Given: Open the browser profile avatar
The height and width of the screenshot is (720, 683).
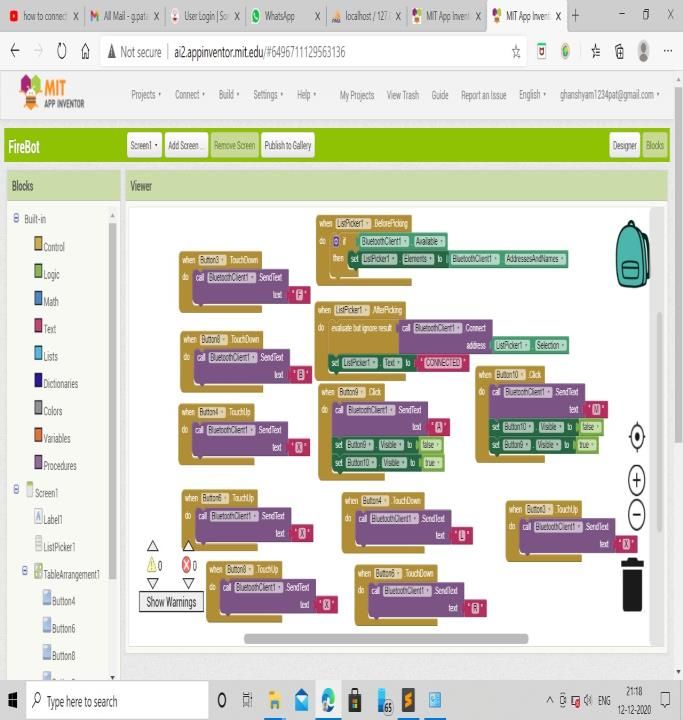Looking at the screenshot, I should click(643, 51).
